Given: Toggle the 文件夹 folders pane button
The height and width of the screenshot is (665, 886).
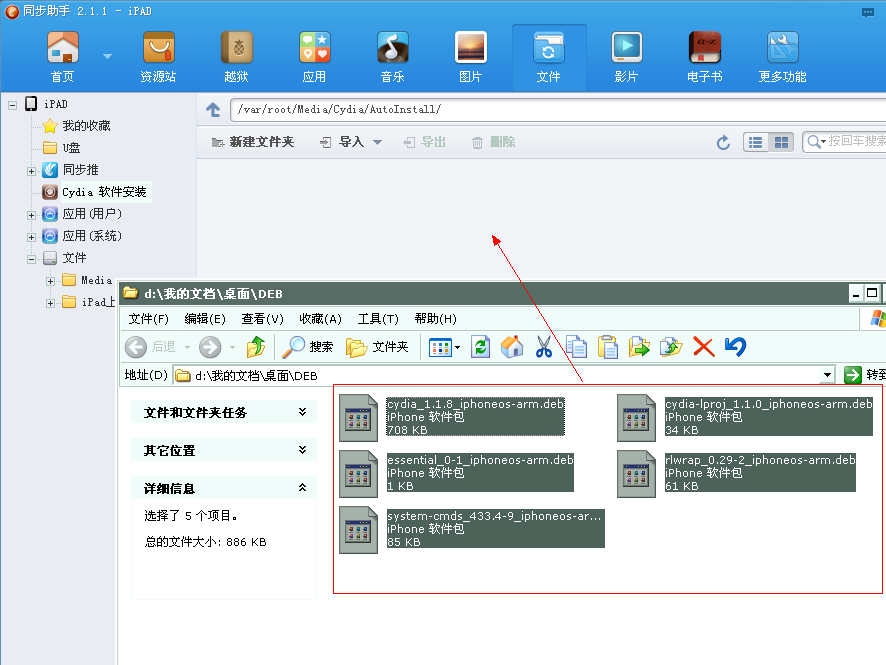Looking at the screenshot, I should coord(377,347).
